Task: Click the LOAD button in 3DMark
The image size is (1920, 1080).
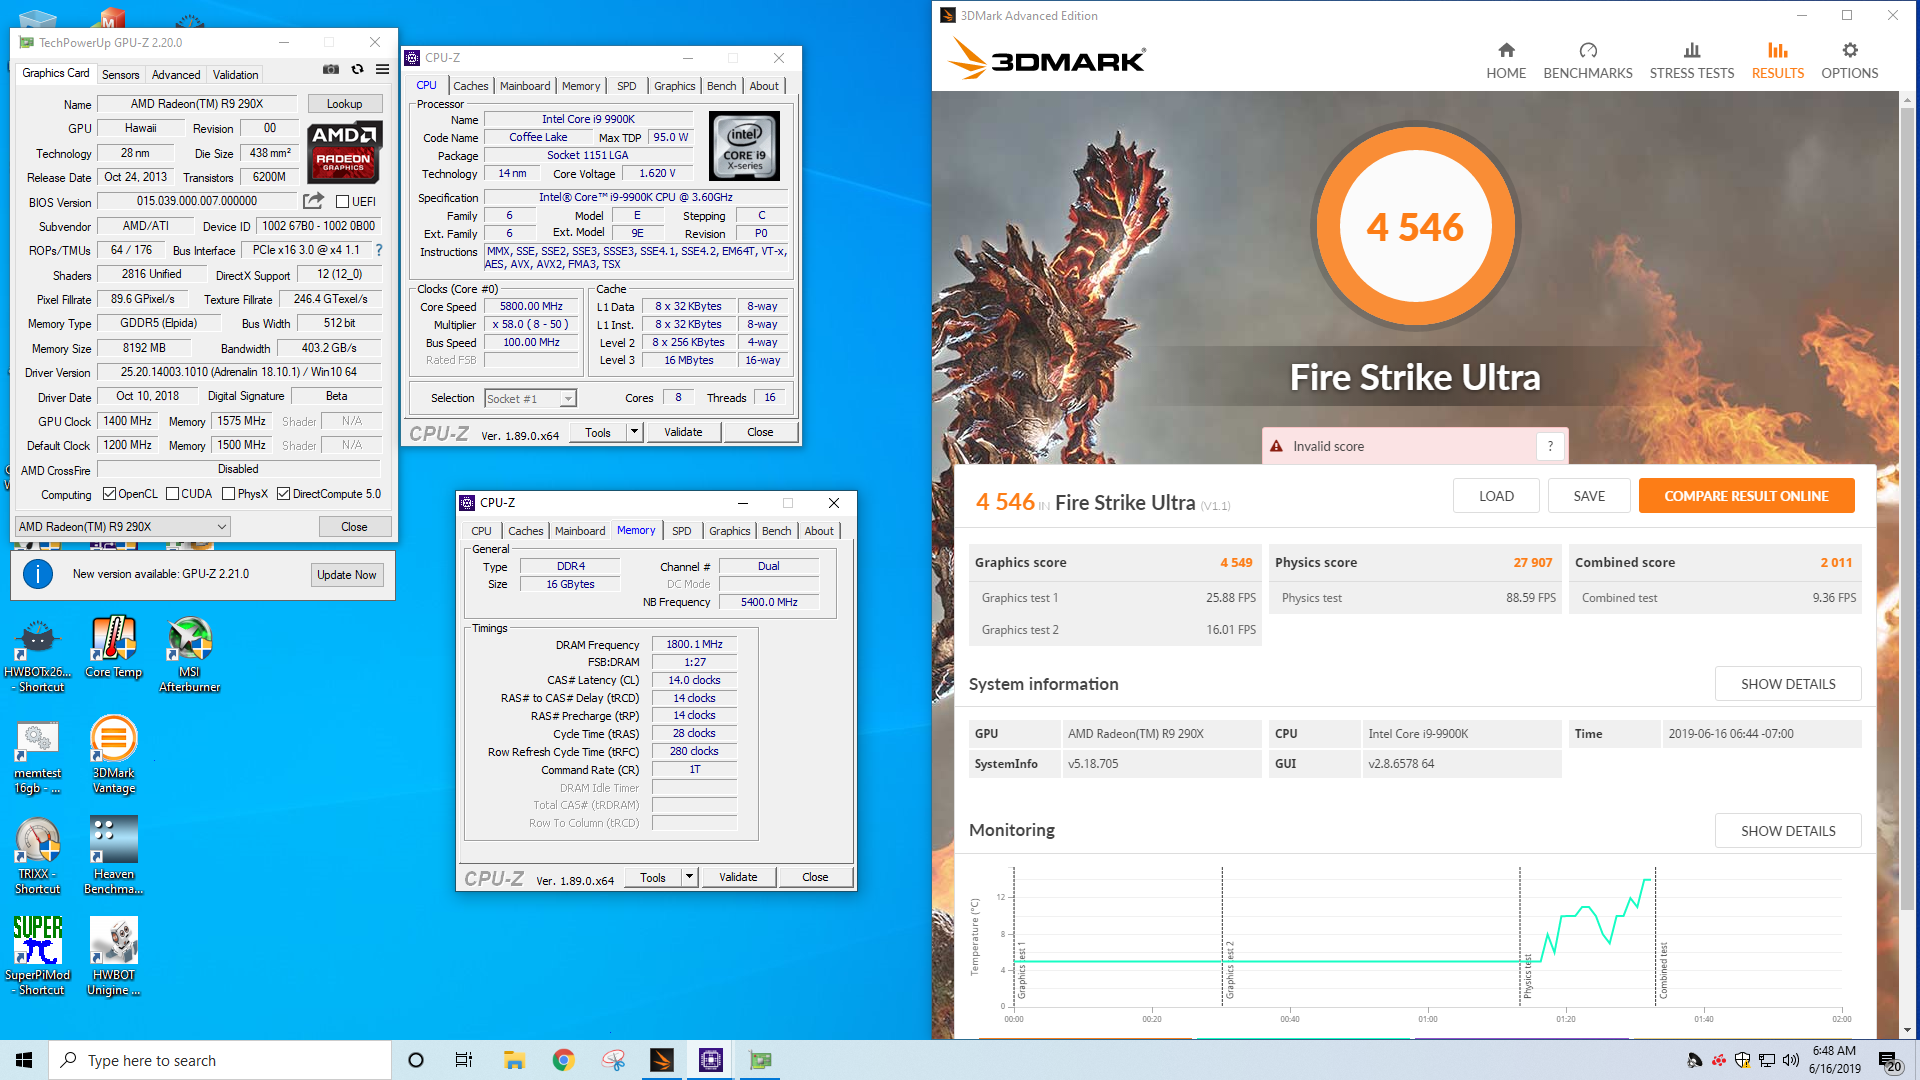Action: 1496,496
